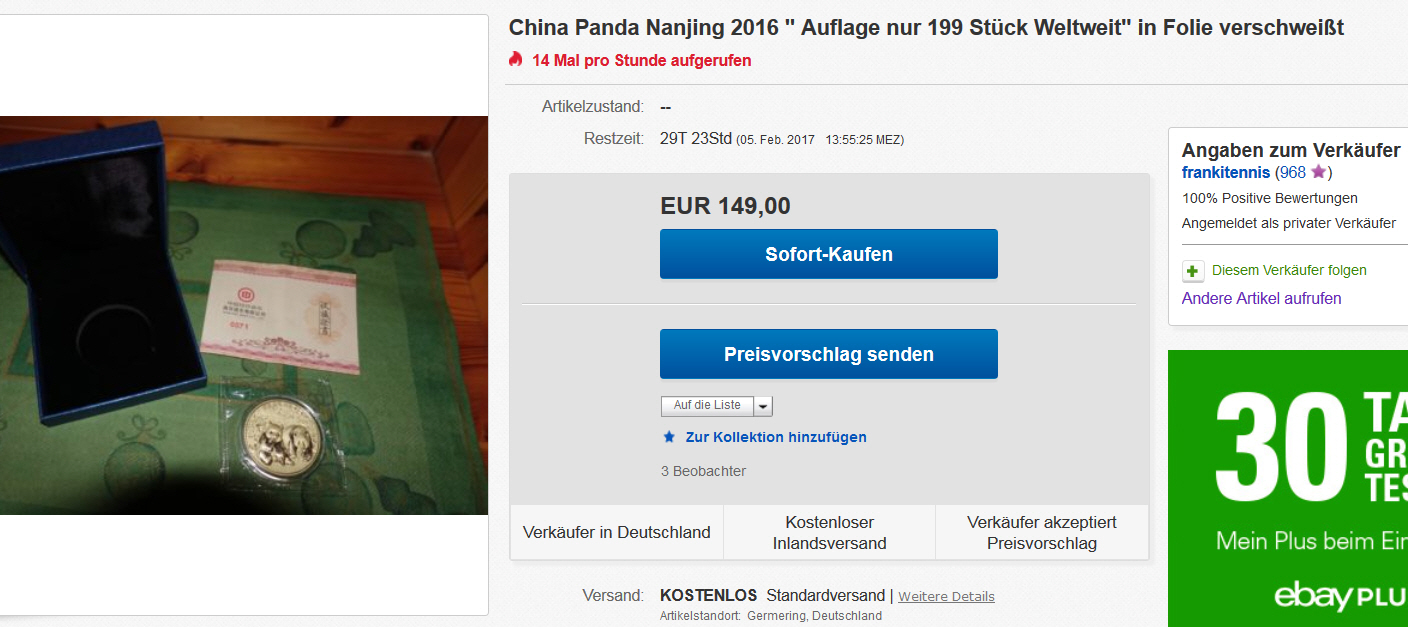Open Weitere Details shipping link
The image size is (1408, 627).
(946, 596)
